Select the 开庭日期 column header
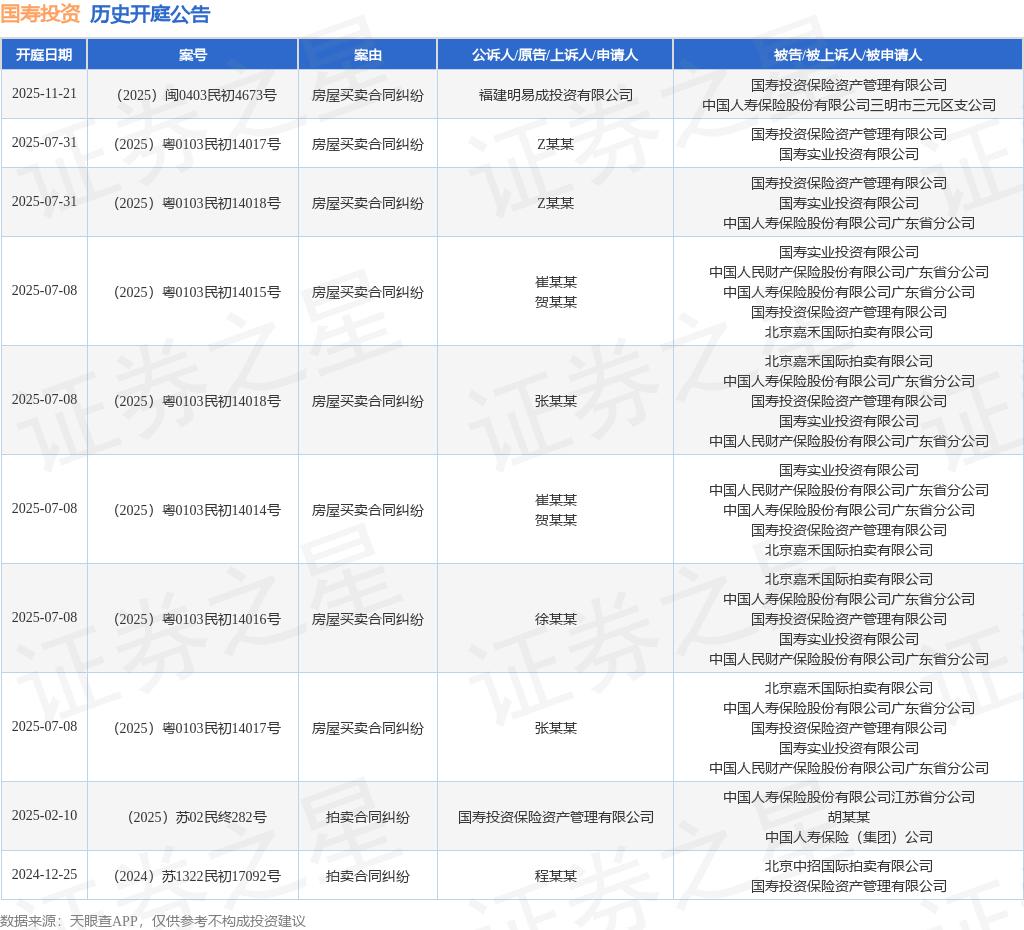1024x930 pixels. click(x=44, y=55)
